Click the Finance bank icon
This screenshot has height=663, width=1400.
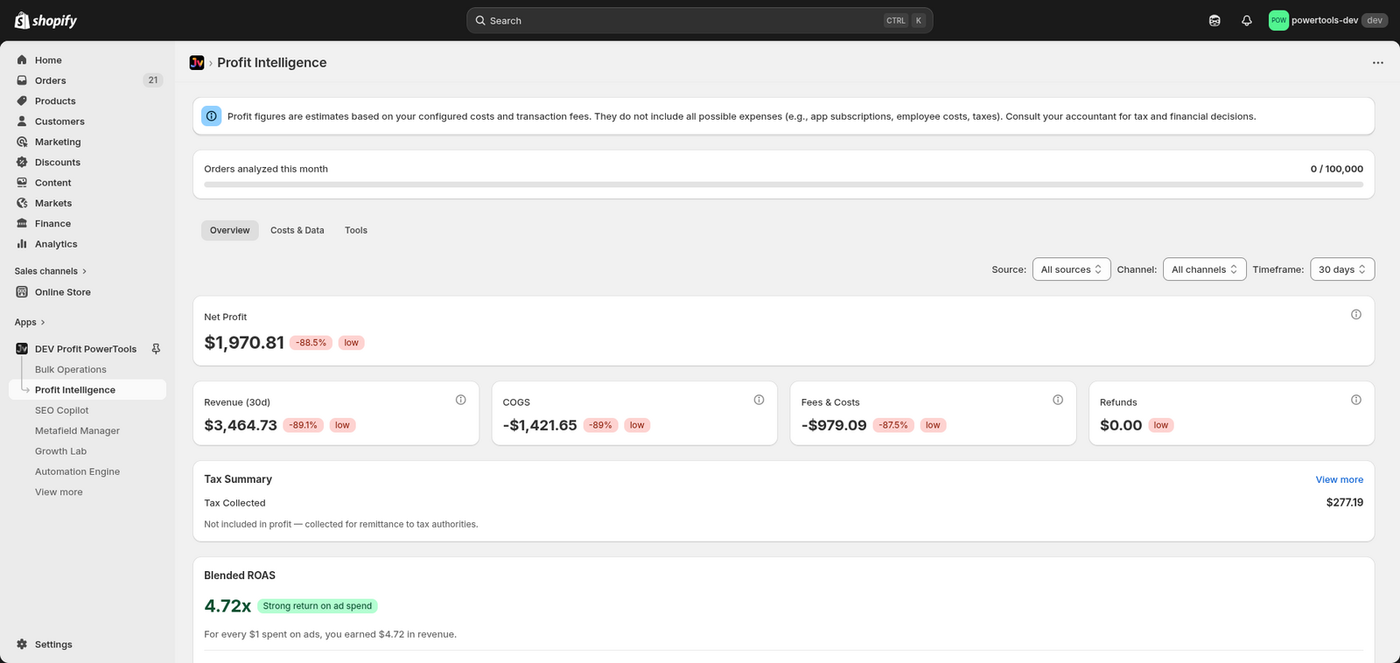click(x=22, y=224)
